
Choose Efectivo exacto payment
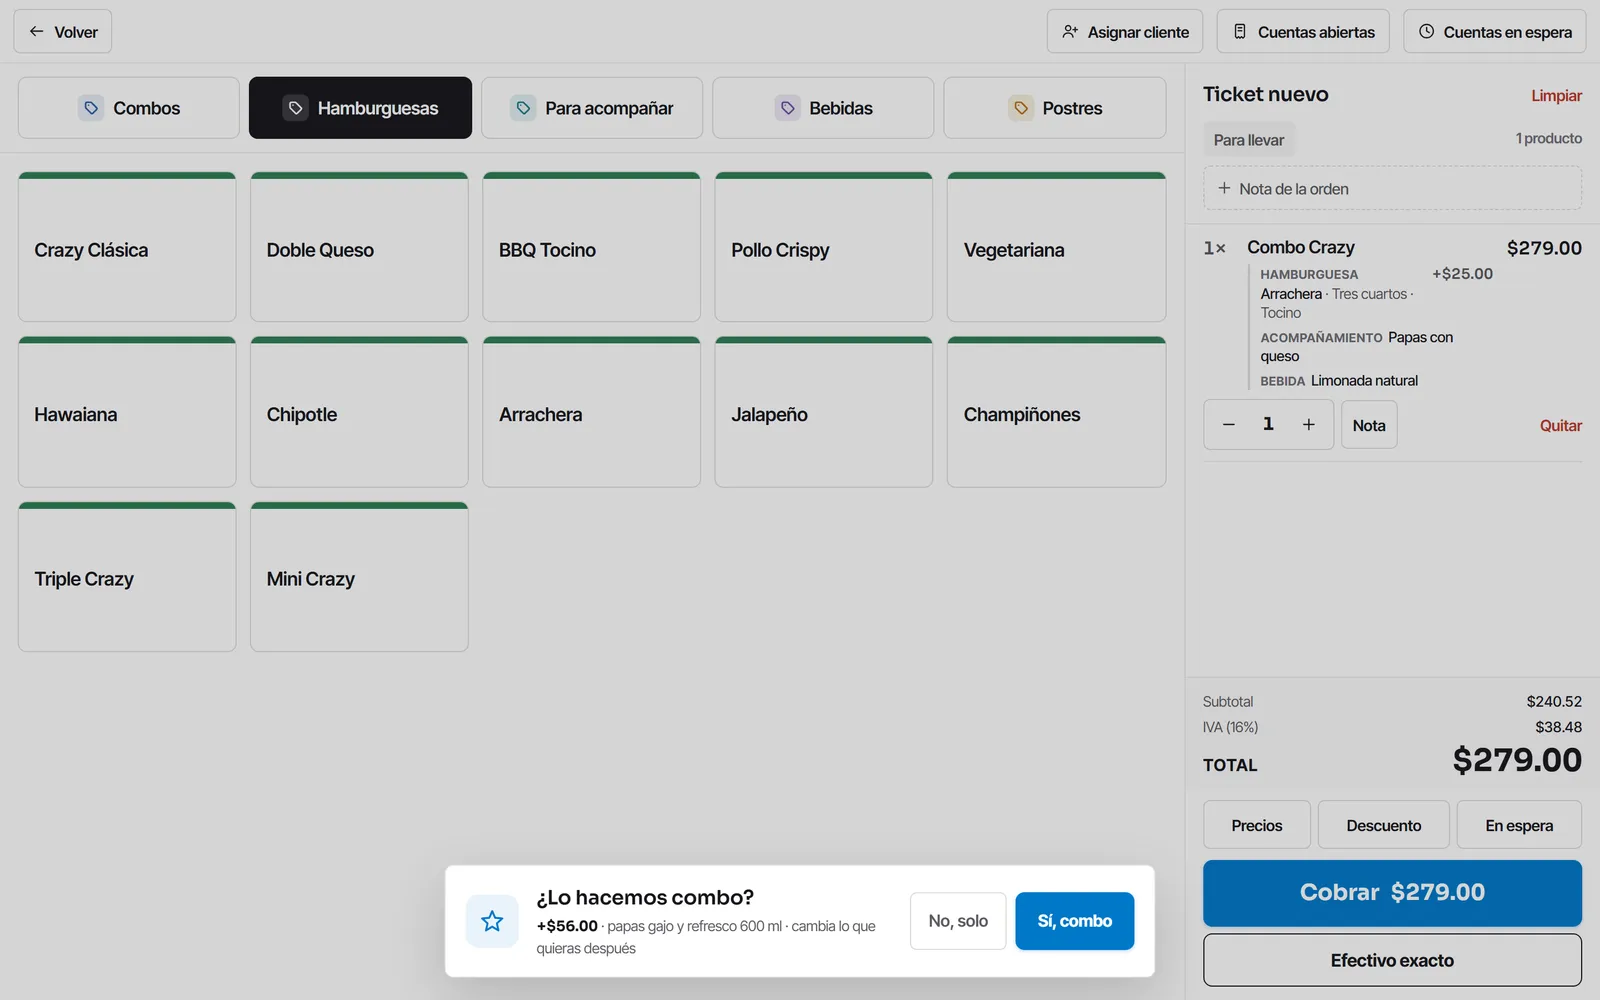[1392, 960]
